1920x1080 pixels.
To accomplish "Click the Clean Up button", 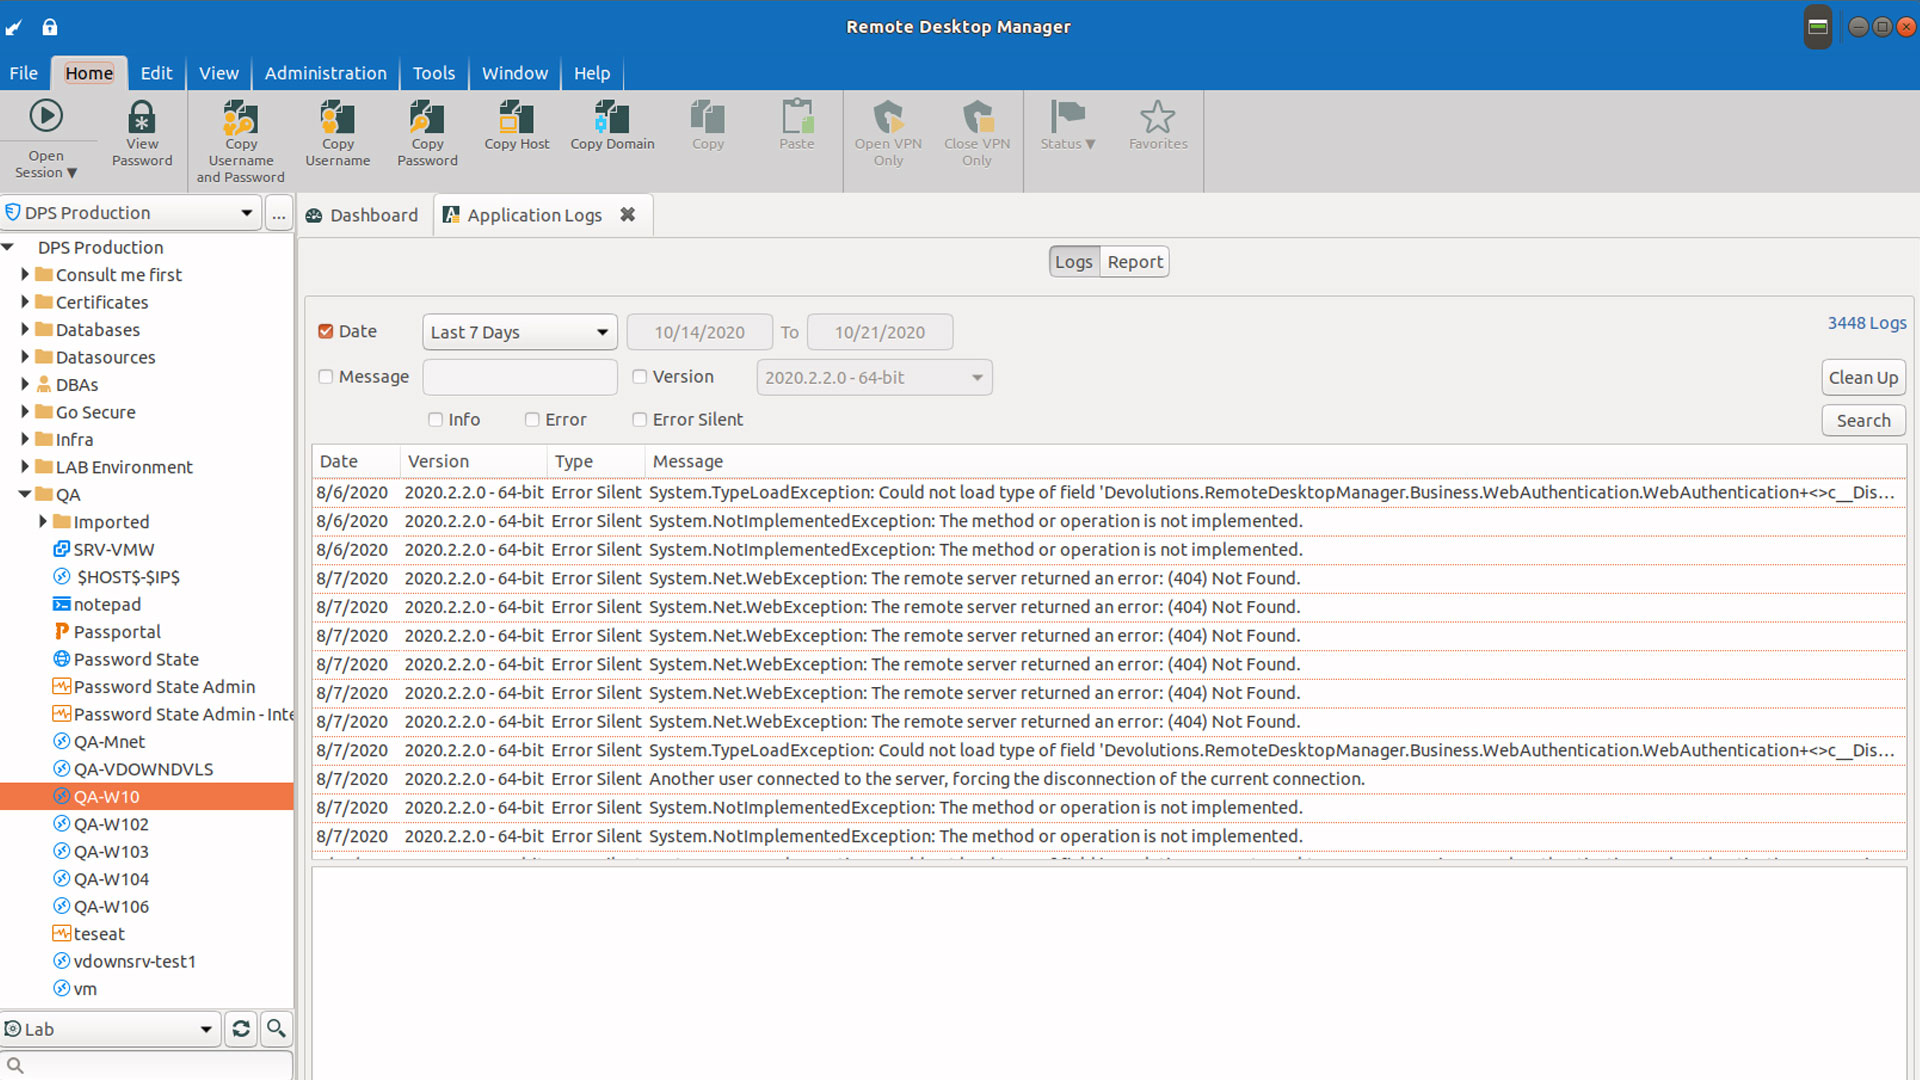I will pos(1863,377).
